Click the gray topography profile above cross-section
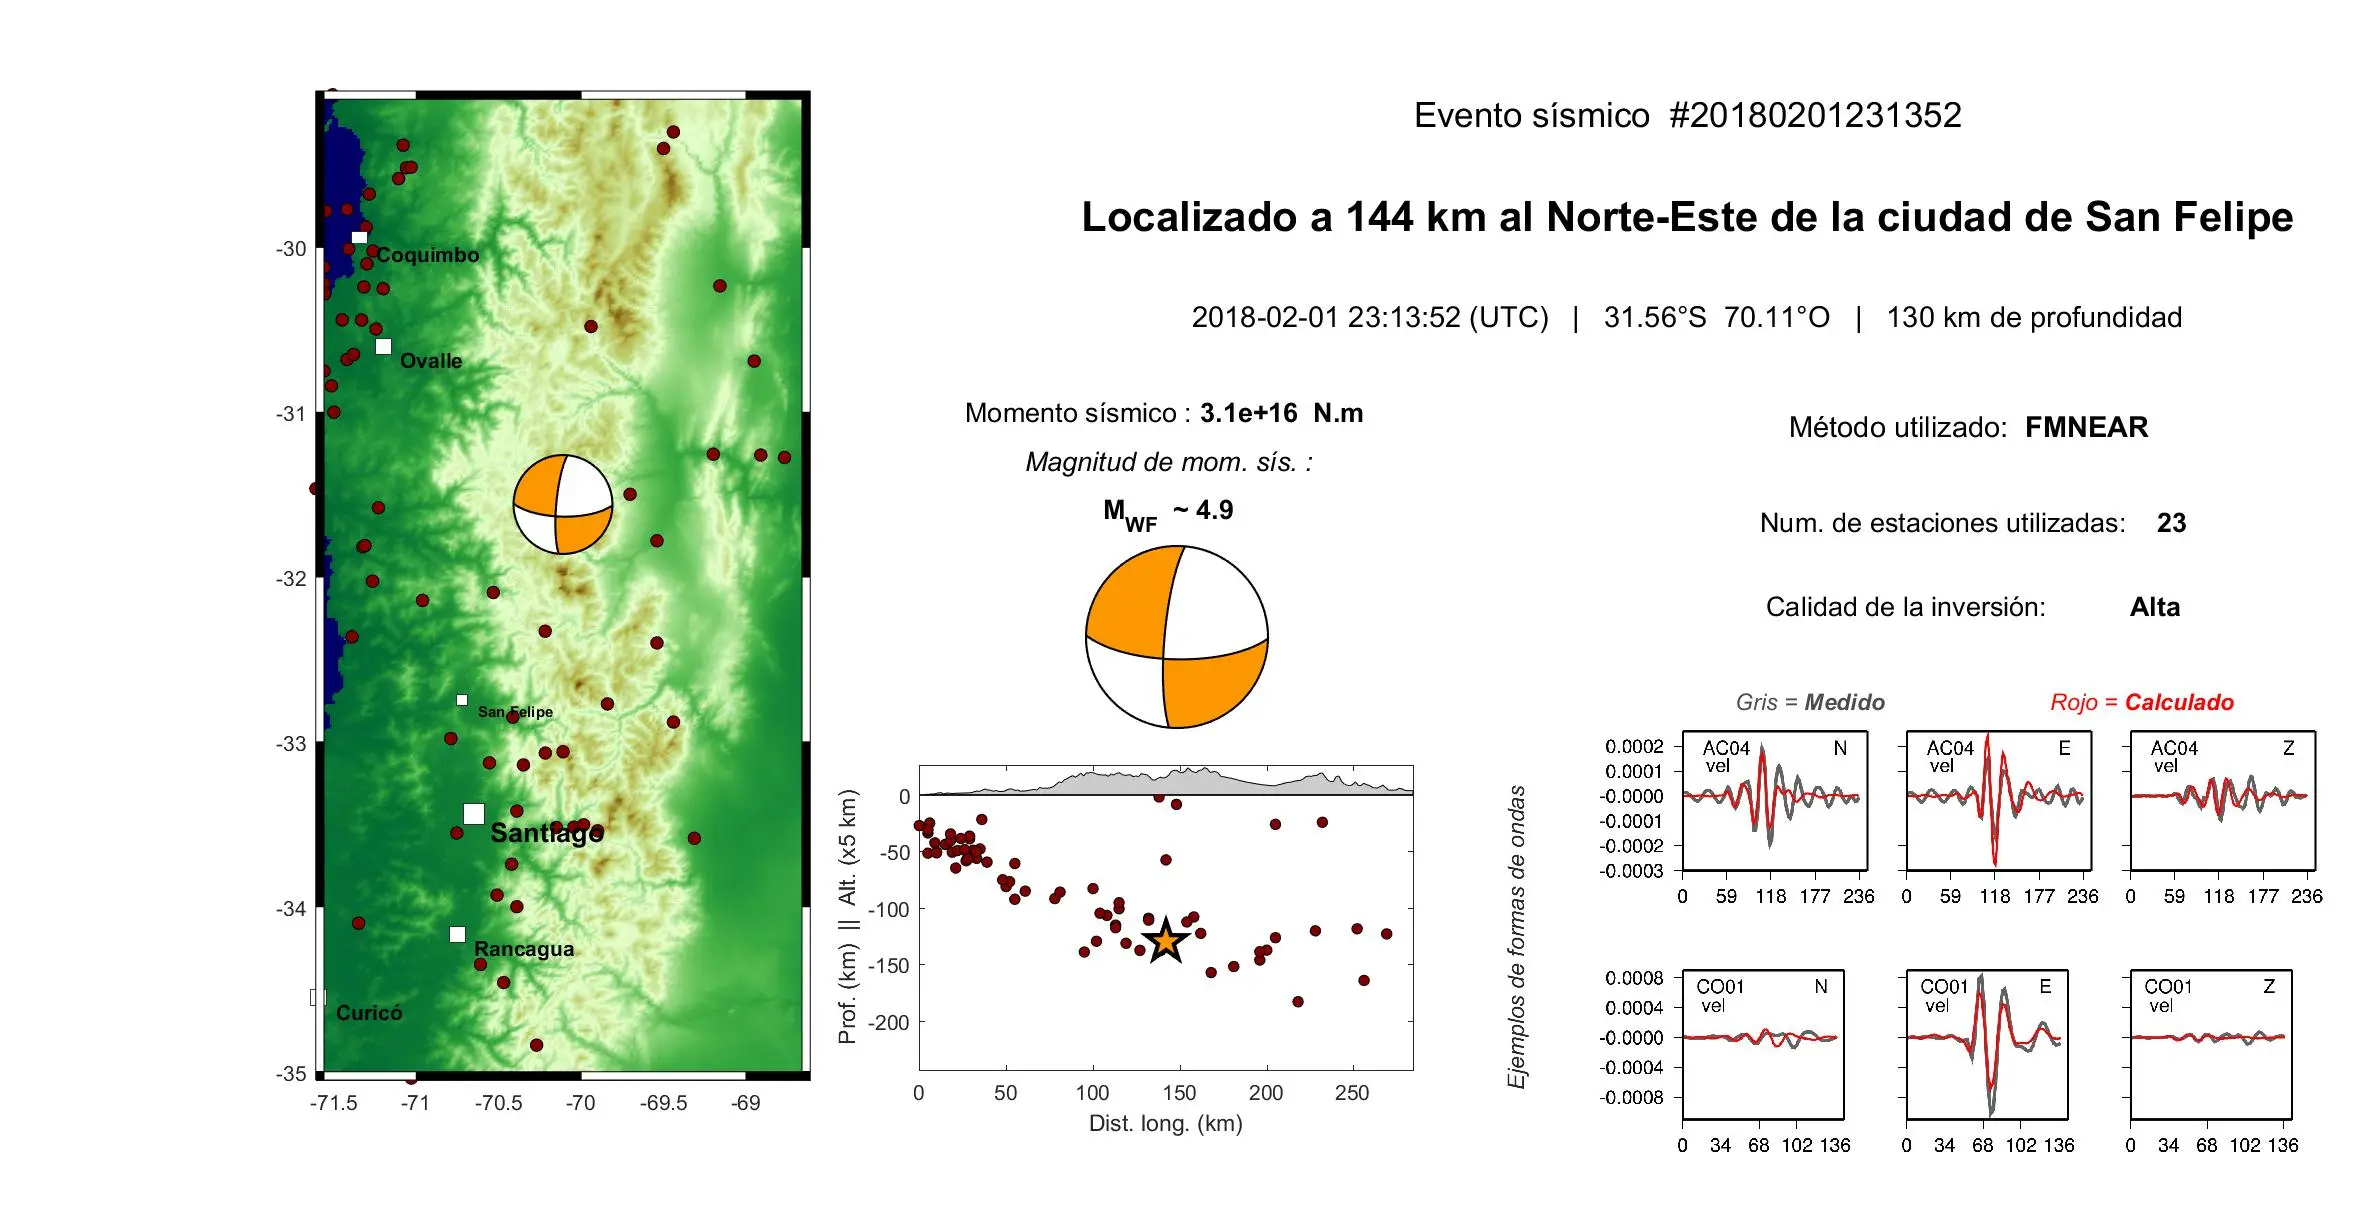The height and width of the screenshot is (1212, 2378). point(1166,781)
